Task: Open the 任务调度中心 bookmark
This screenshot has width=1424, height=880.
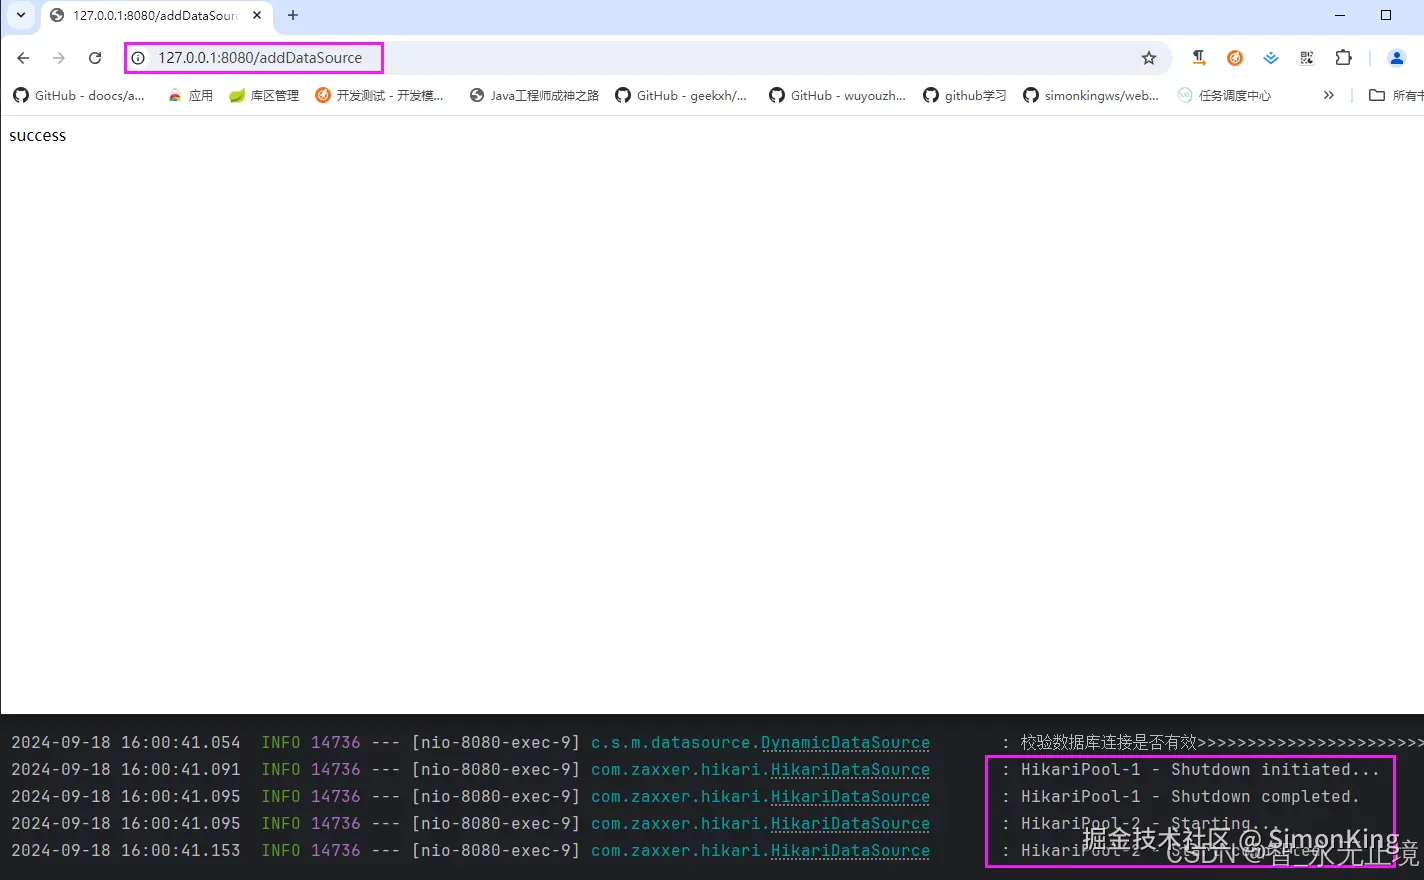Action: (1225, 95)
